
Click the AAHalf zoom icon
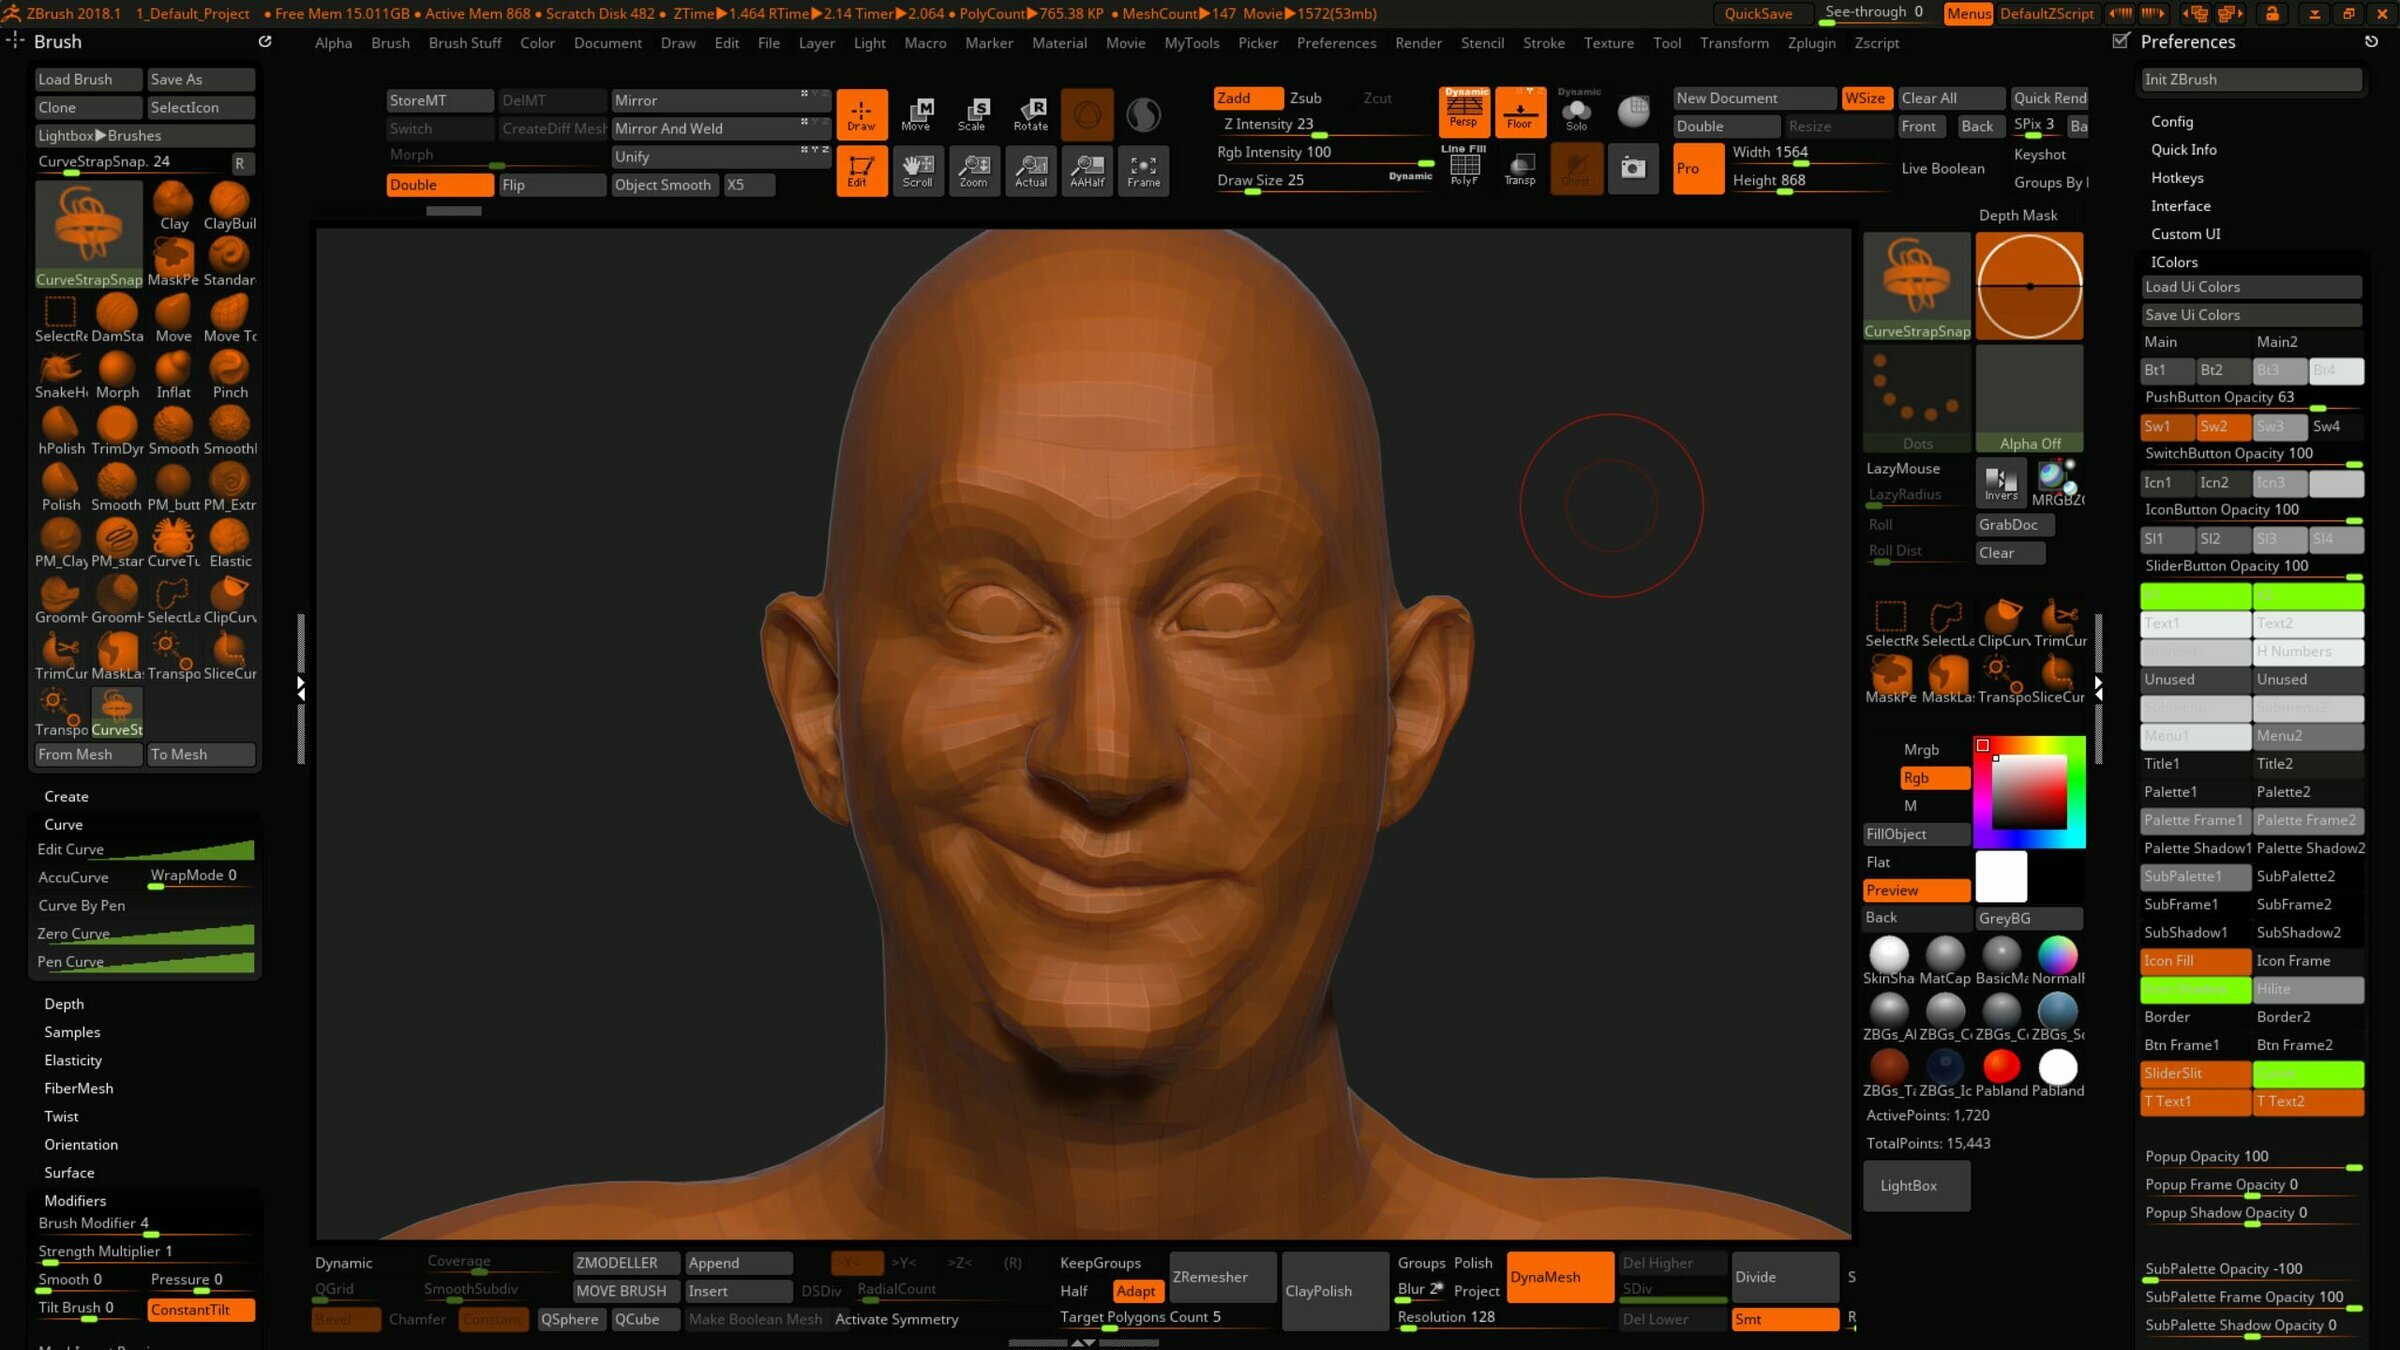(1087, 170)
